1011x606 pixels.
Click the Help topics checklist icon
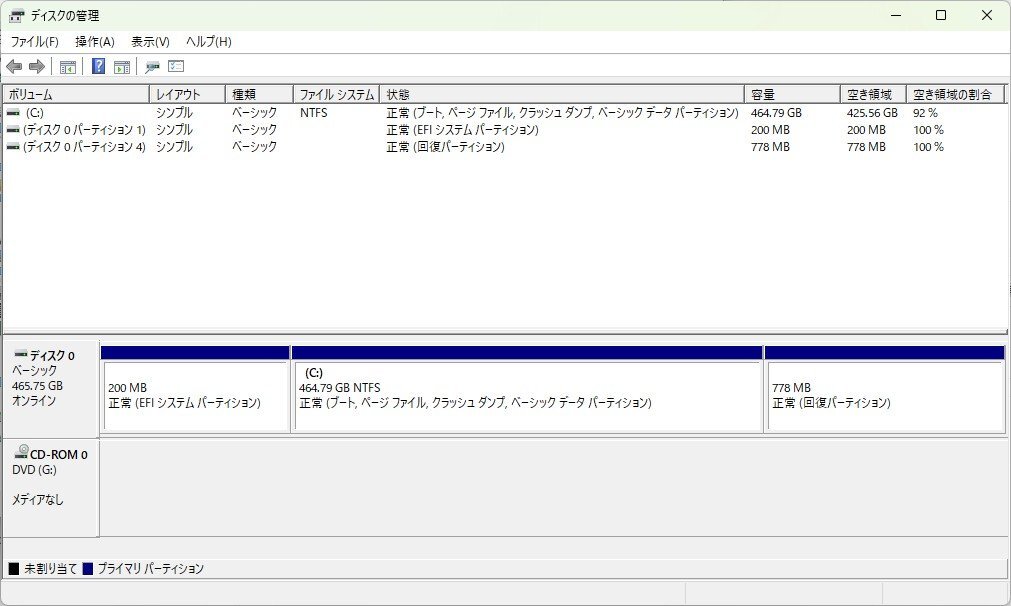coord(176,66)
